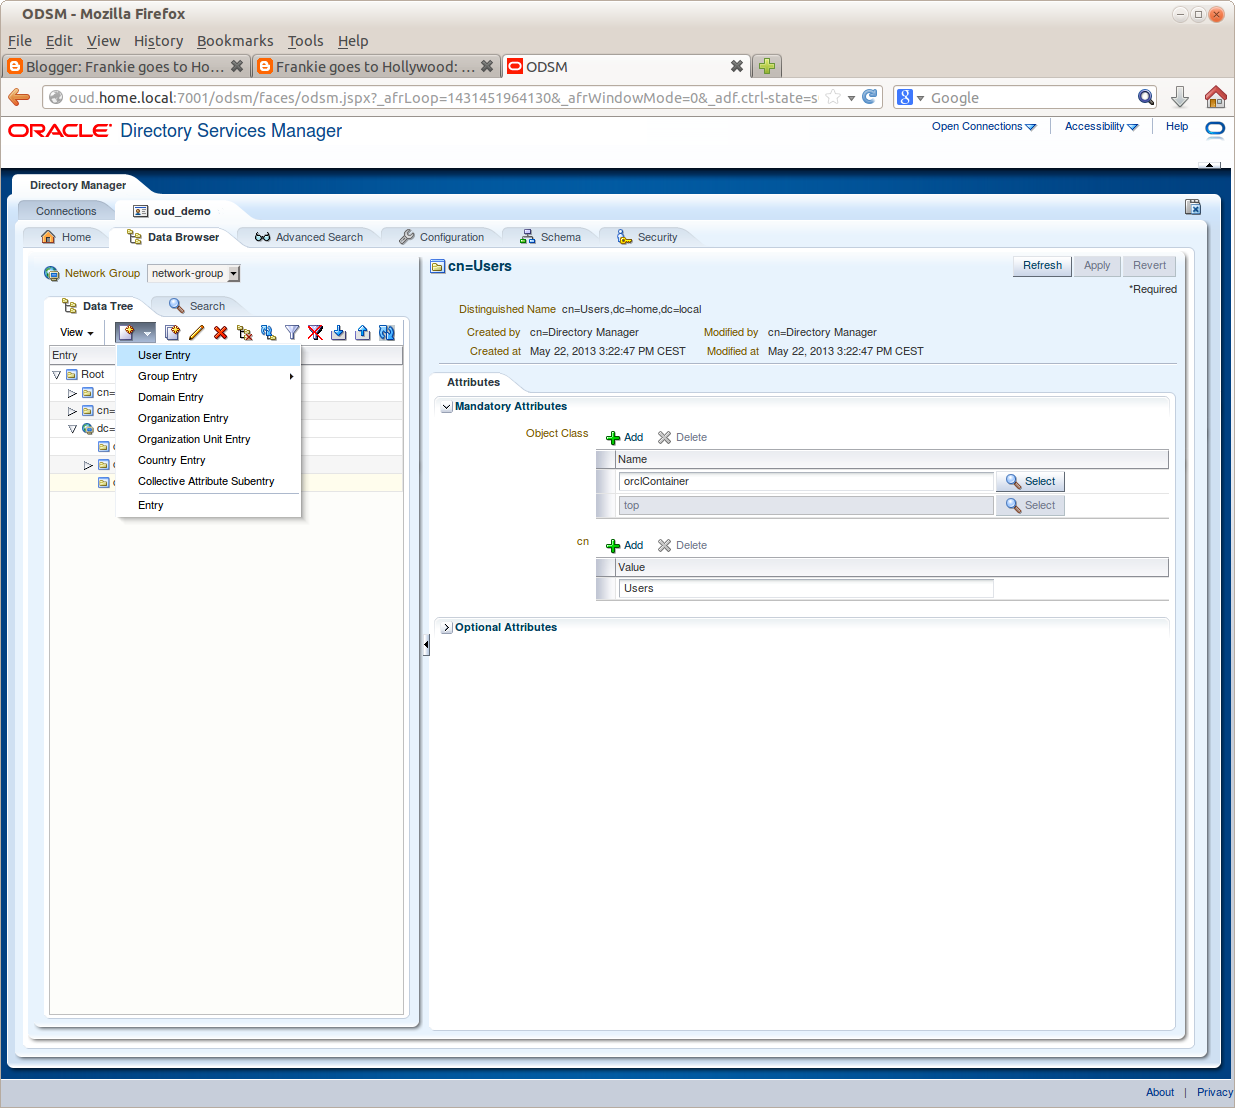This screenshot has height=1108, width=1235.
Task: Click the pencil Edit entry icon
Action: [x=196, y=333]
